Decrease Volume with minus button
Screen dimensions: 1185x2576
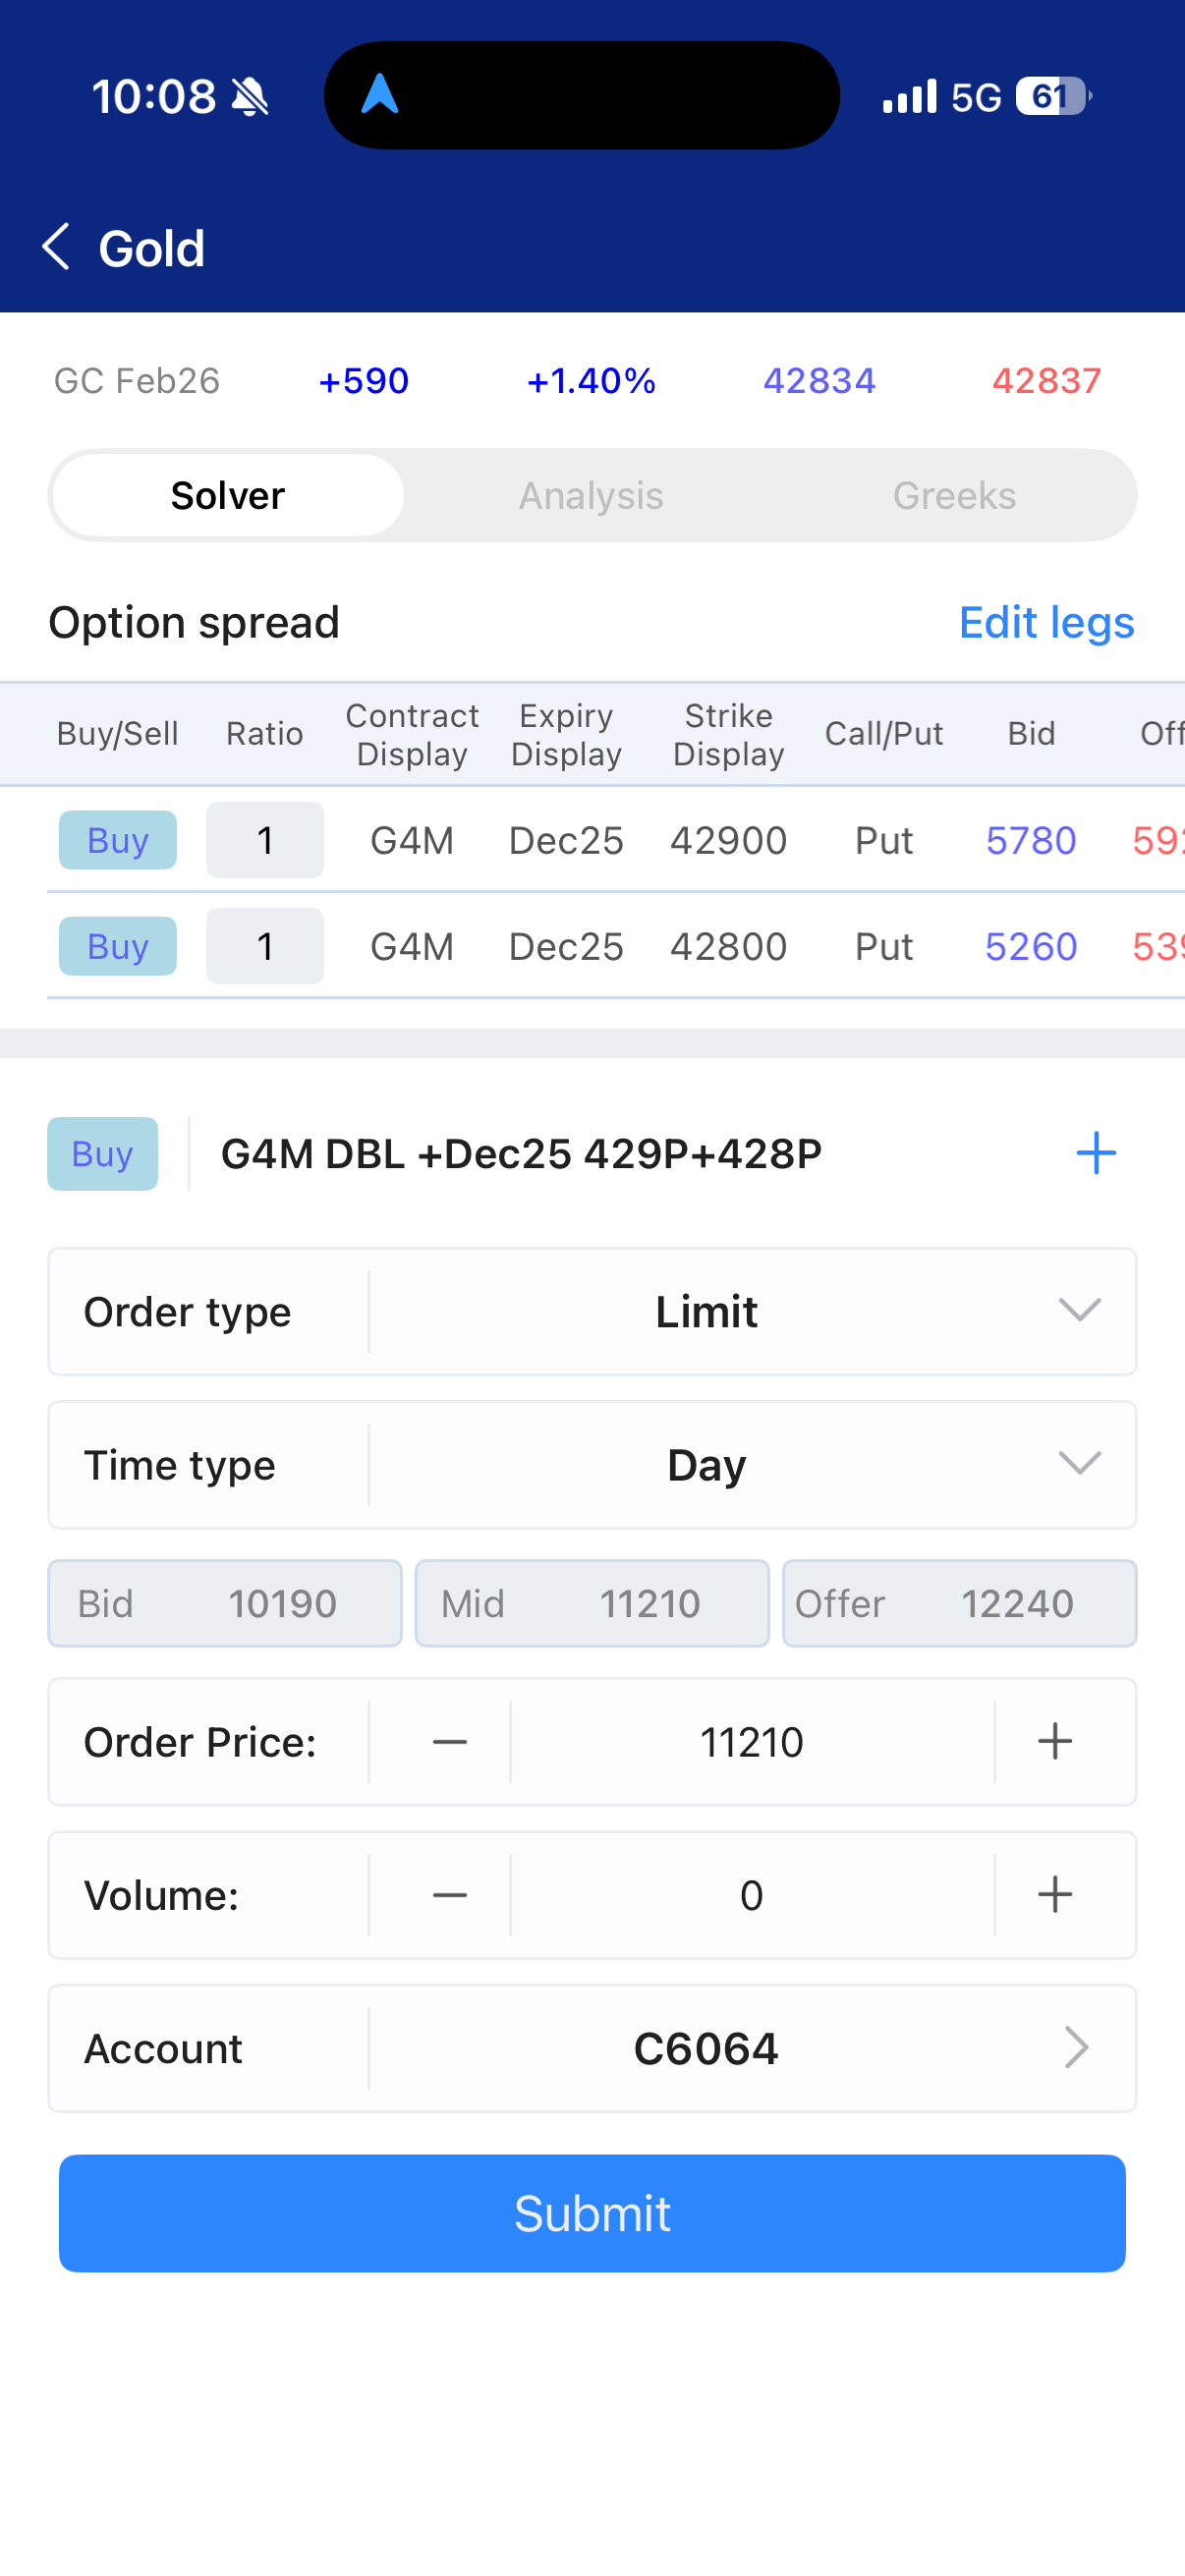pyautogui.click(x=449, y=1895)
